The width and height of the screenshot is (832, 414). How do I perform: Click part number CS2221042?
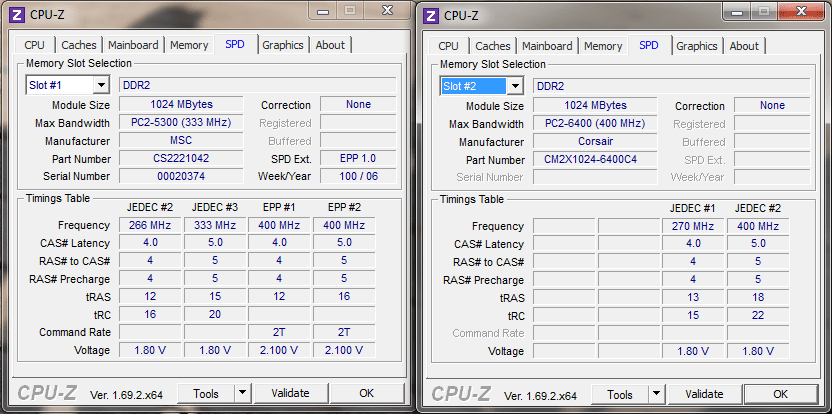[181, 158]
